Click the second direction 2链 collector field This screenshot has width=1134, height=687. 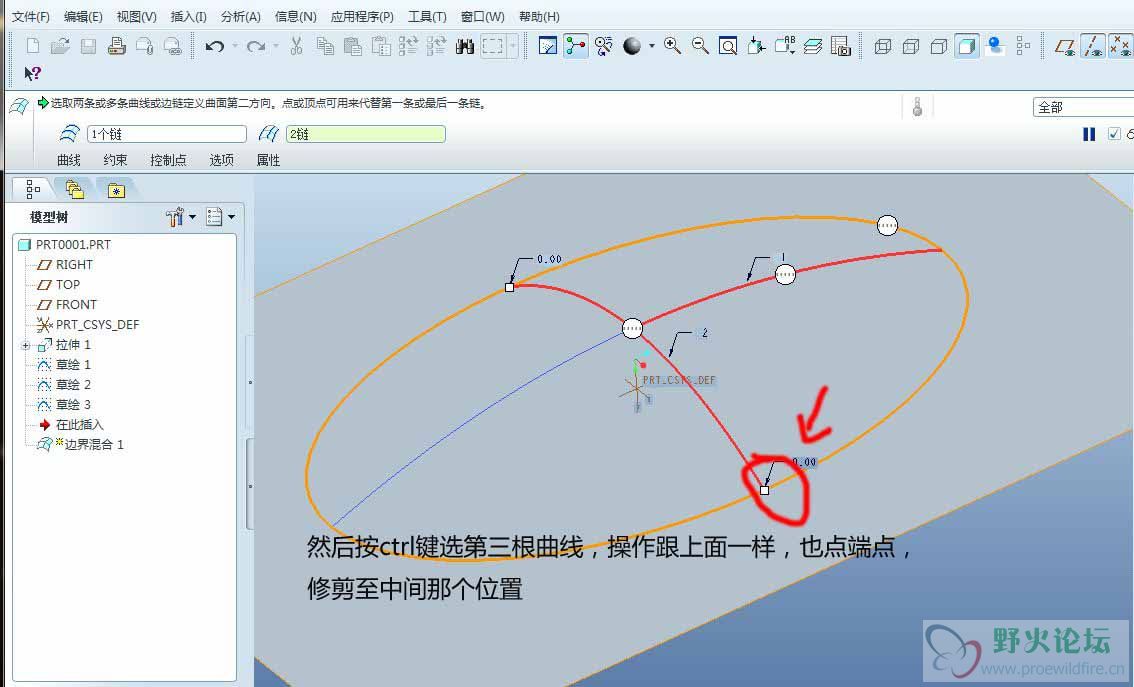point(366,134)
